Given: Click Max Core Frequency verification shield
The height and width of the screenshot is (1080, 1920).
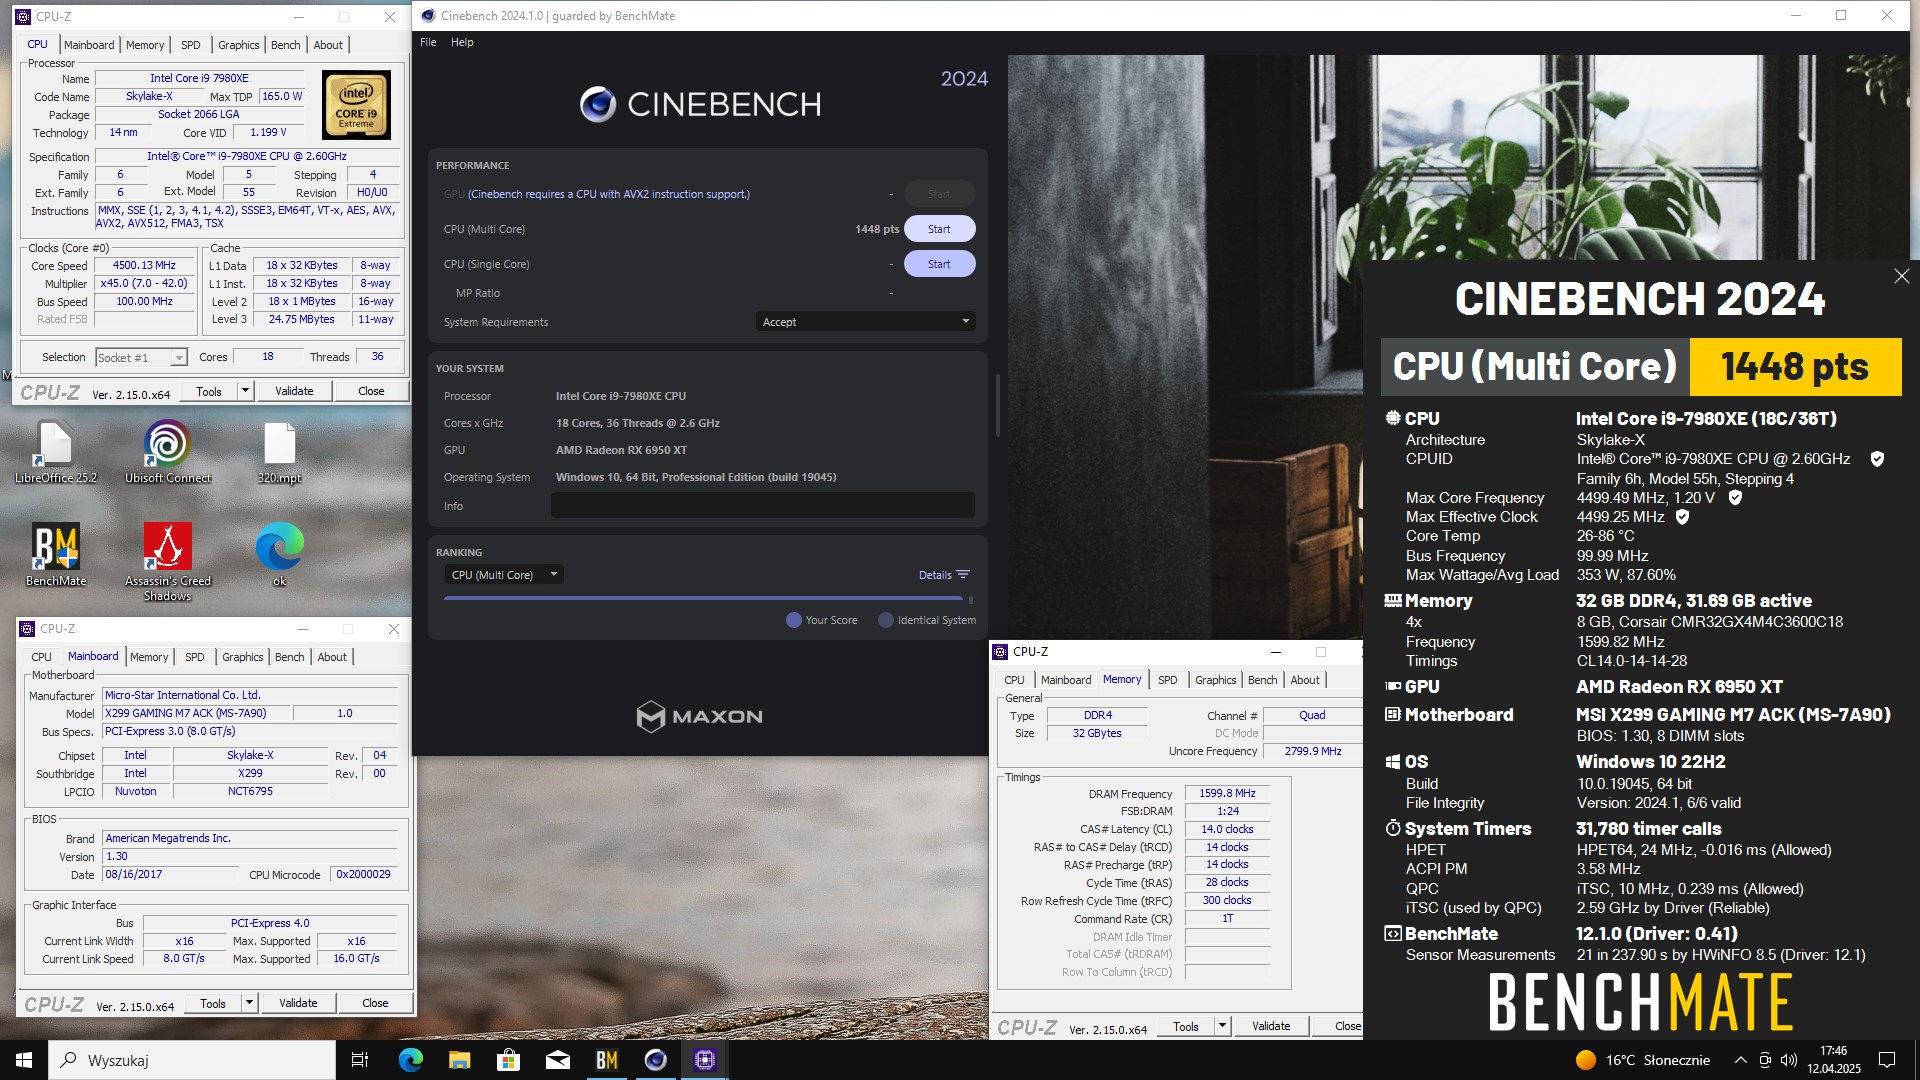Looking at the screenshot, I should point(1735,498).
